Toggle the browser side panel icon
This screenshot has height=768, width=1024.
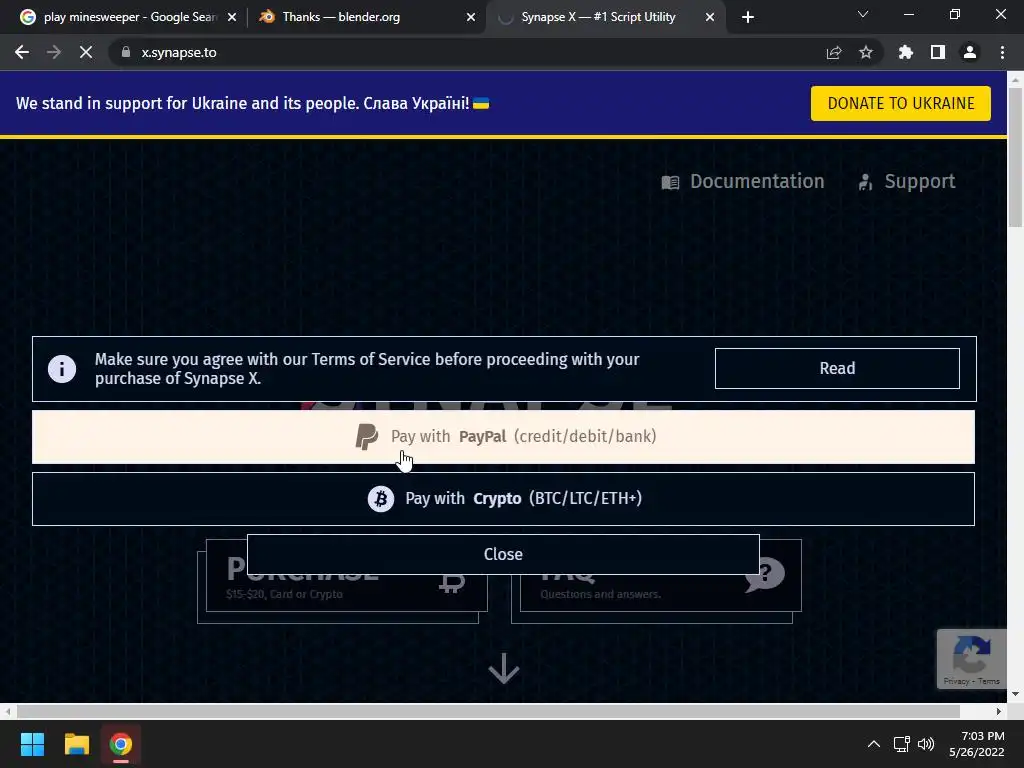(x=938, y=52)
